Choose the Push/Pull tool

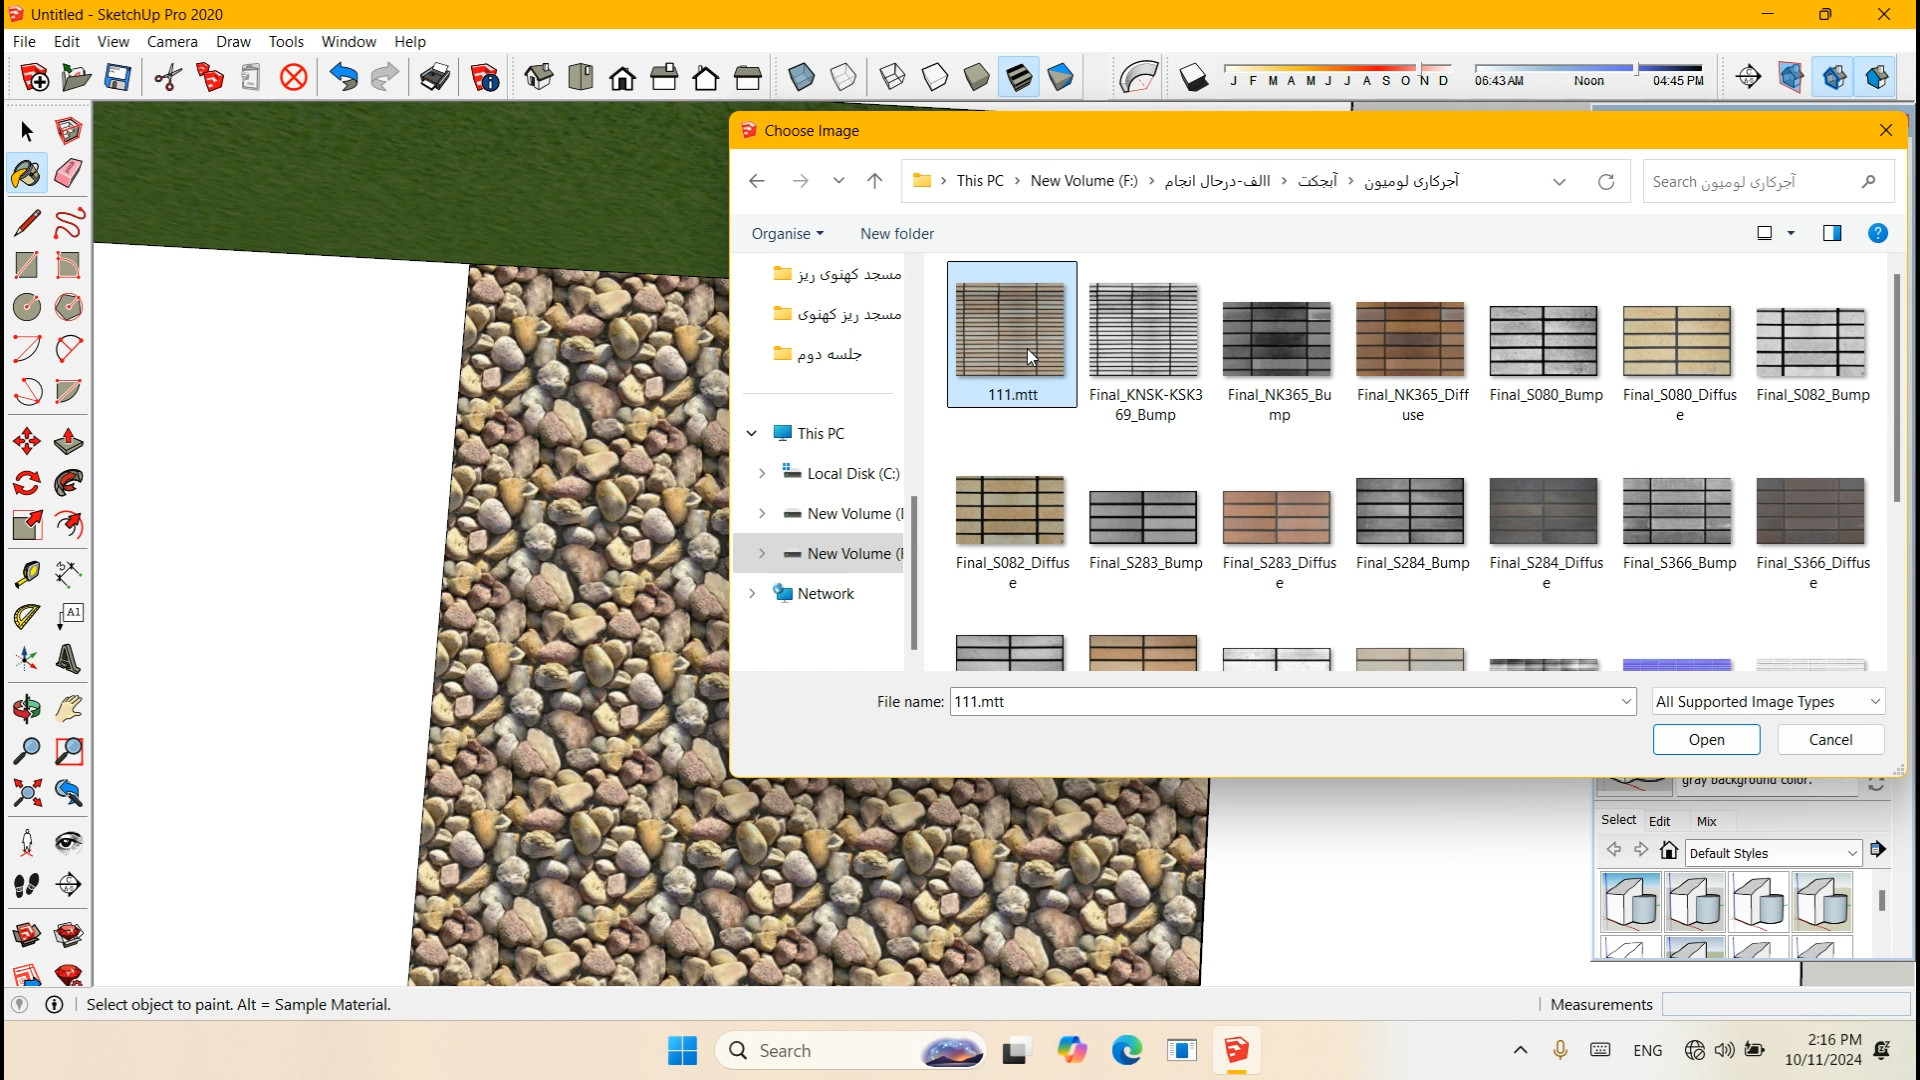[x=68, y=441]
